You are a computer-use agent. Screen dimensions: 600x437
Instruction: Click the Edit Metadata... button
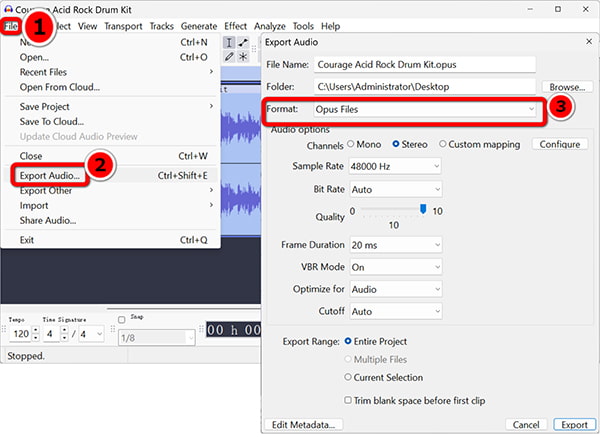coord(303,425)
